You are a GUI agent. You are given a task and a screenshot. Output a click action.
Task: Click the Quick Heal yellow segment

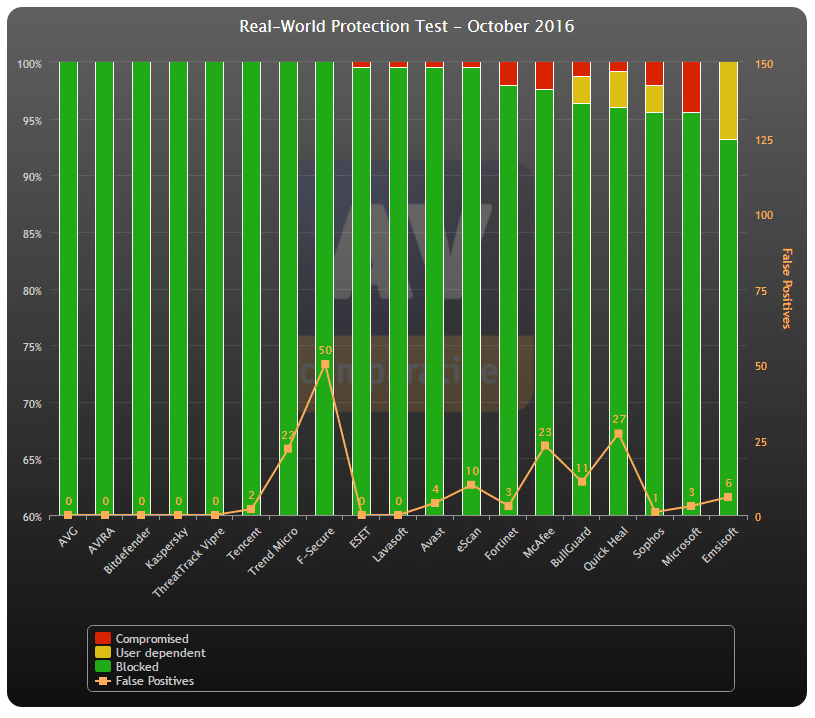(x=618, y=89)
